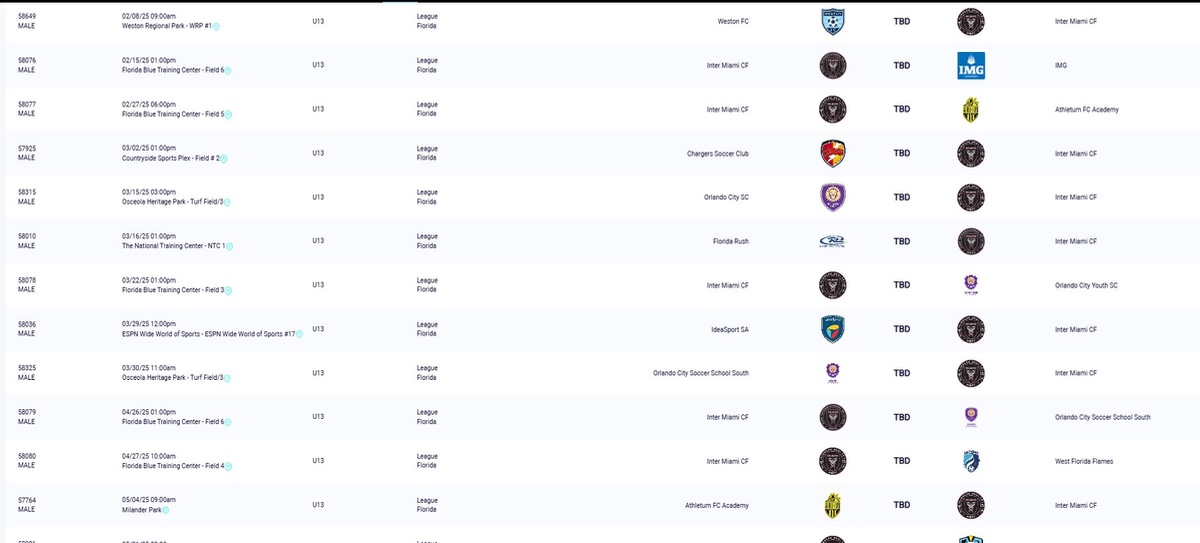
Task: Click the Weston FC team logo
Action: [832, 22]
